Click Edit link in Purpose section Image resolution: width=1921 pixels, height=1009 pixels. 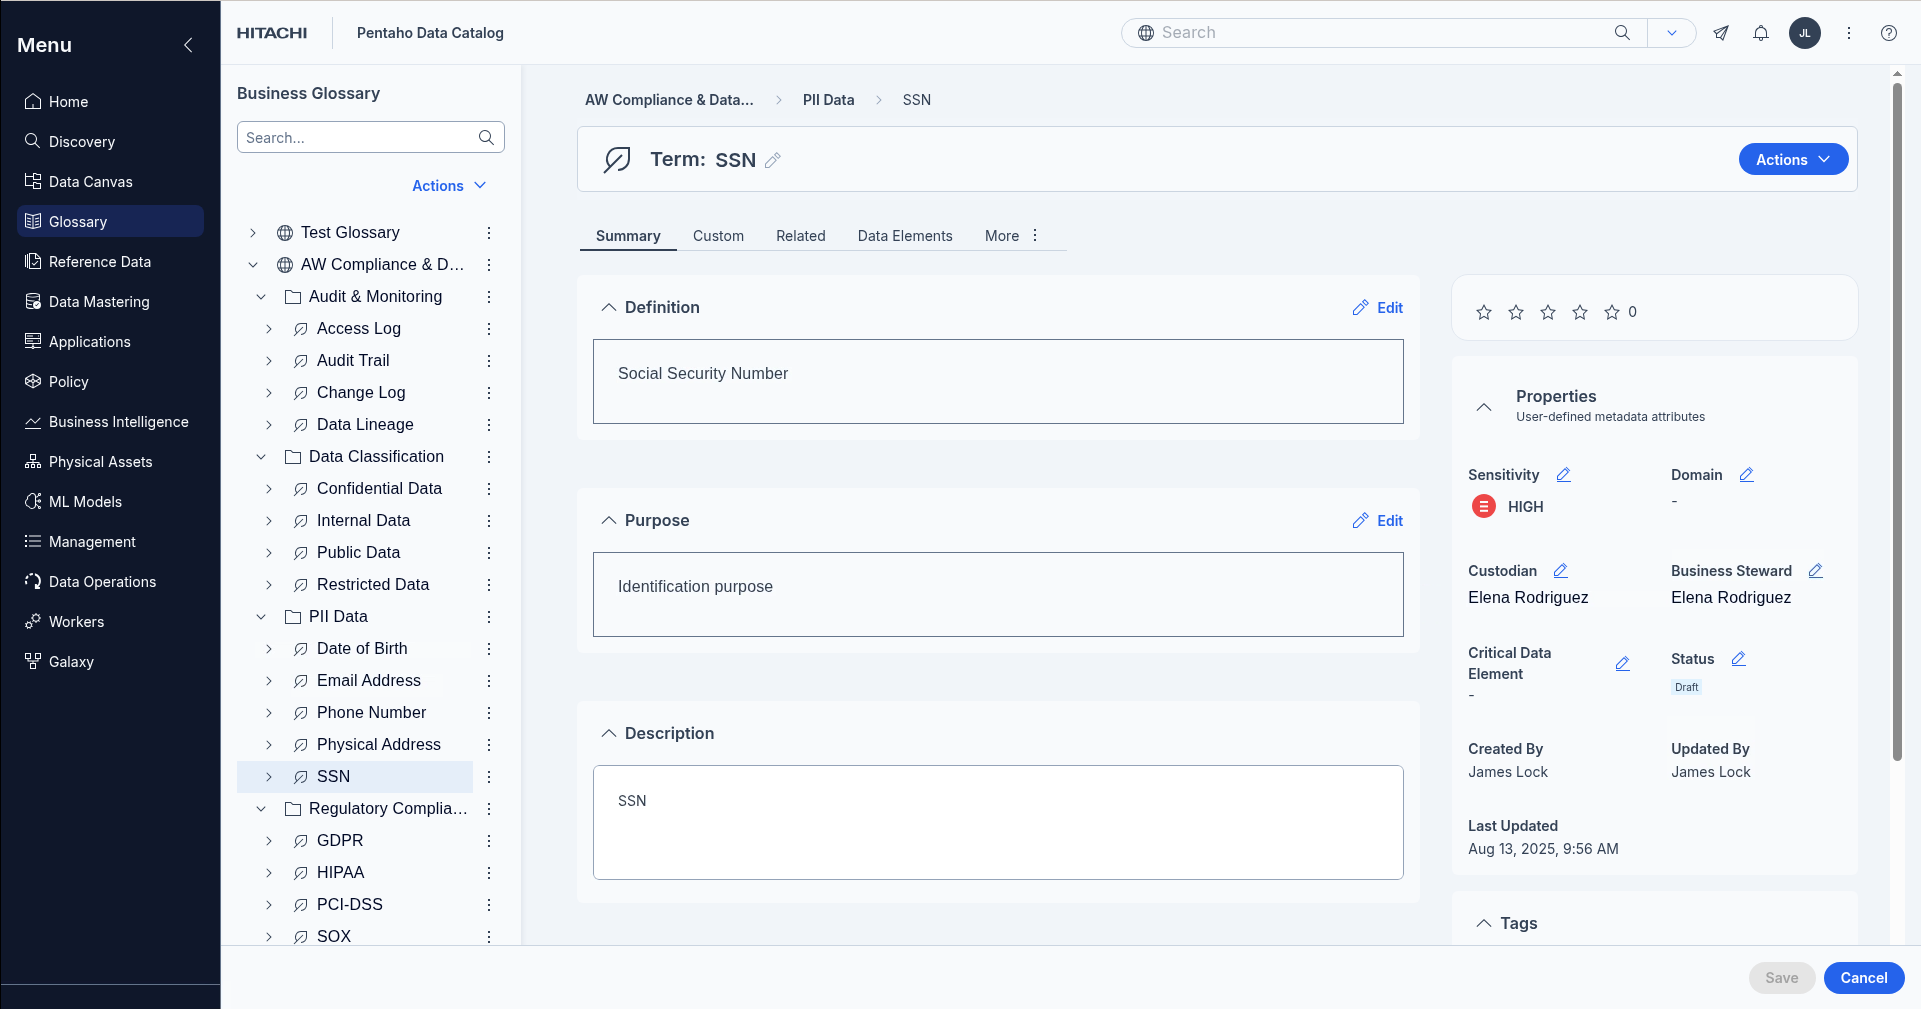pyautogui.click(x=1378, y=521)
